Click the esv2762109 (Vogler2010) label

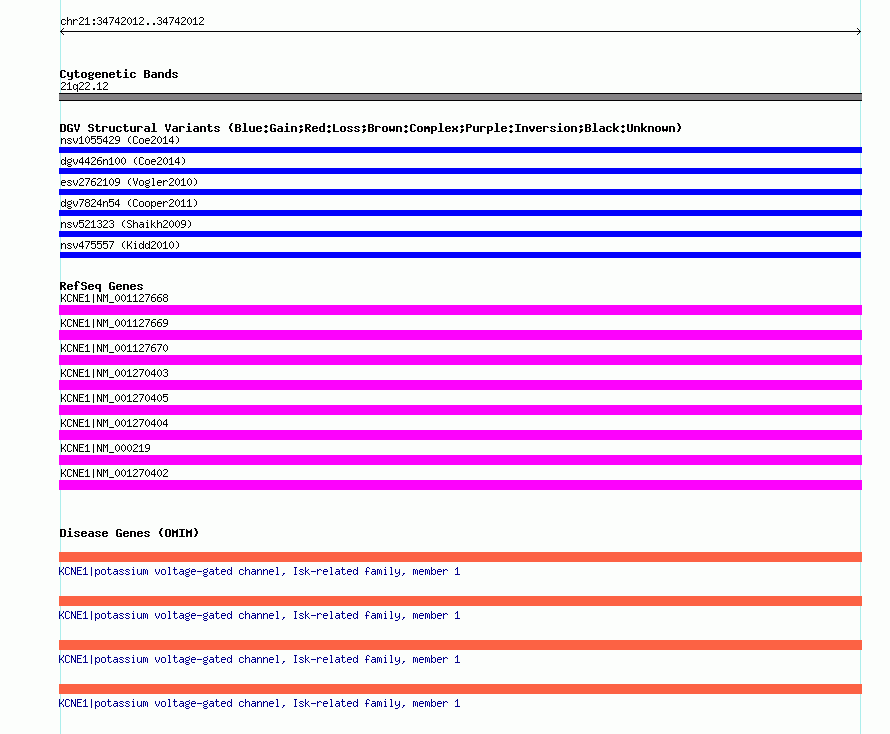[129, 182]
